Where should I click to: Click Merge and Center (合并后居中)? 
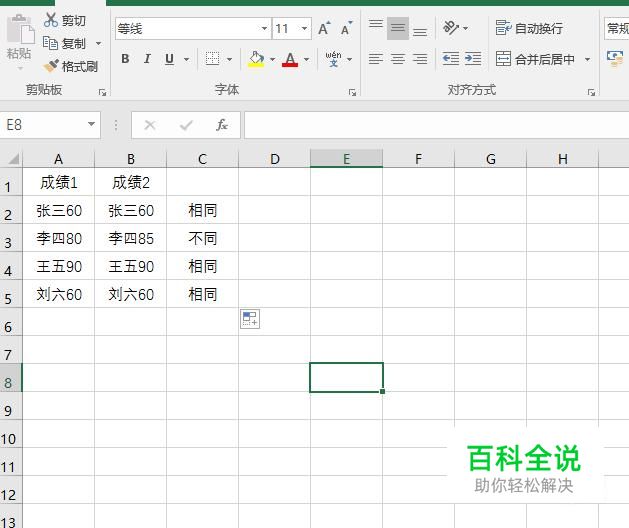[x=535, y=59]
